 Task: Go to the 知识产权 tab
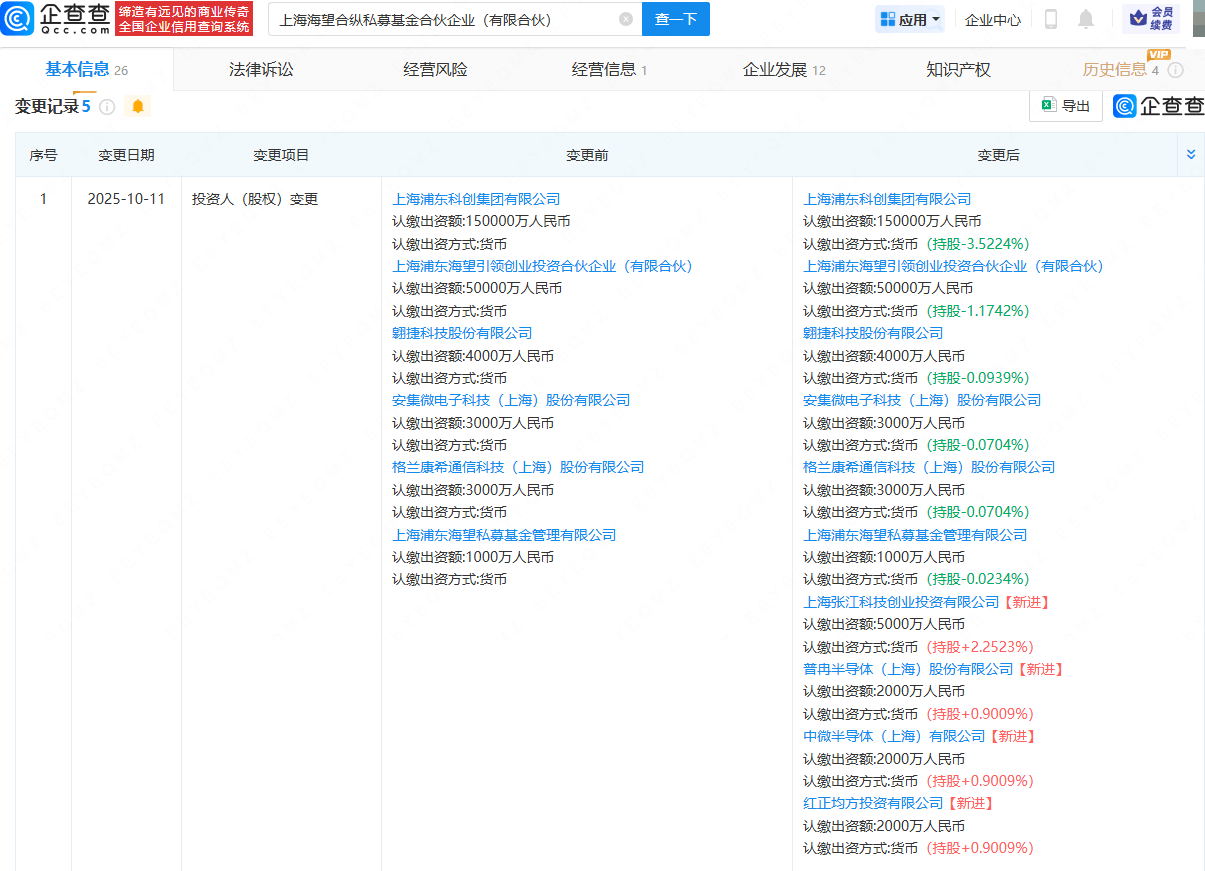point(958,70)
